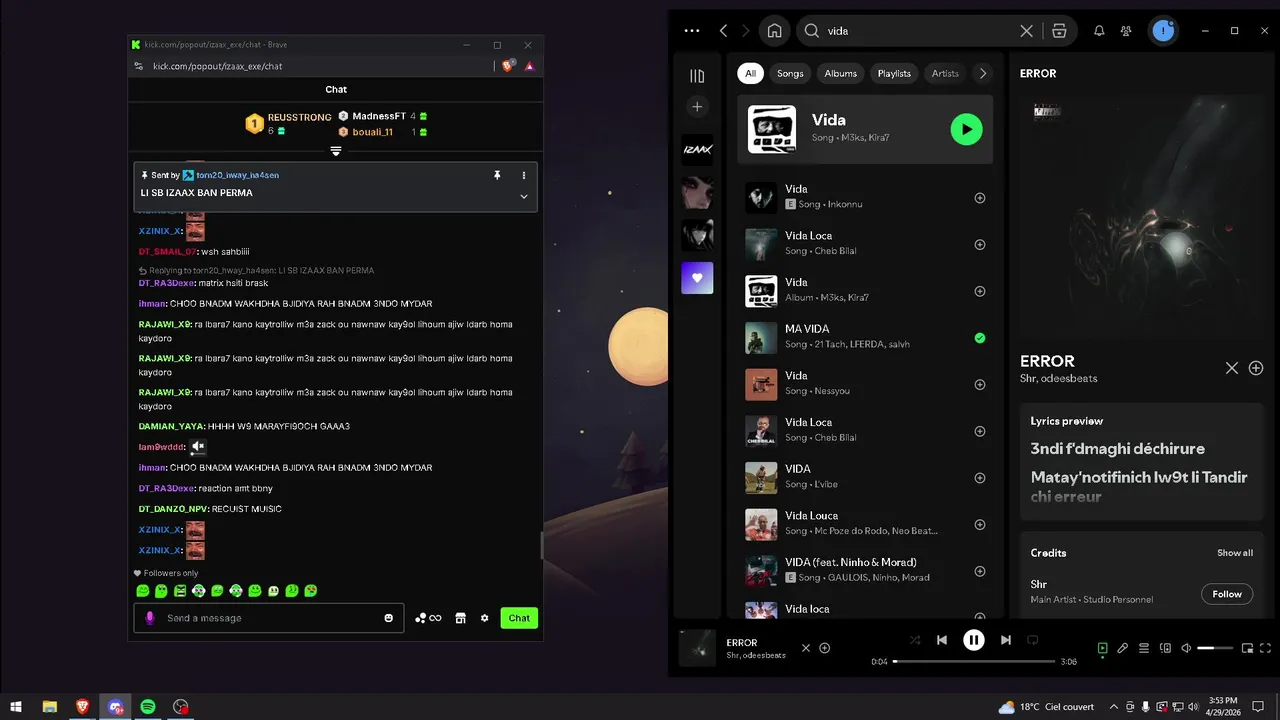This screenshot has height=720, width=1280.
Task: Close the Now Playing ERROR panel
Action: pos(1232,368)
